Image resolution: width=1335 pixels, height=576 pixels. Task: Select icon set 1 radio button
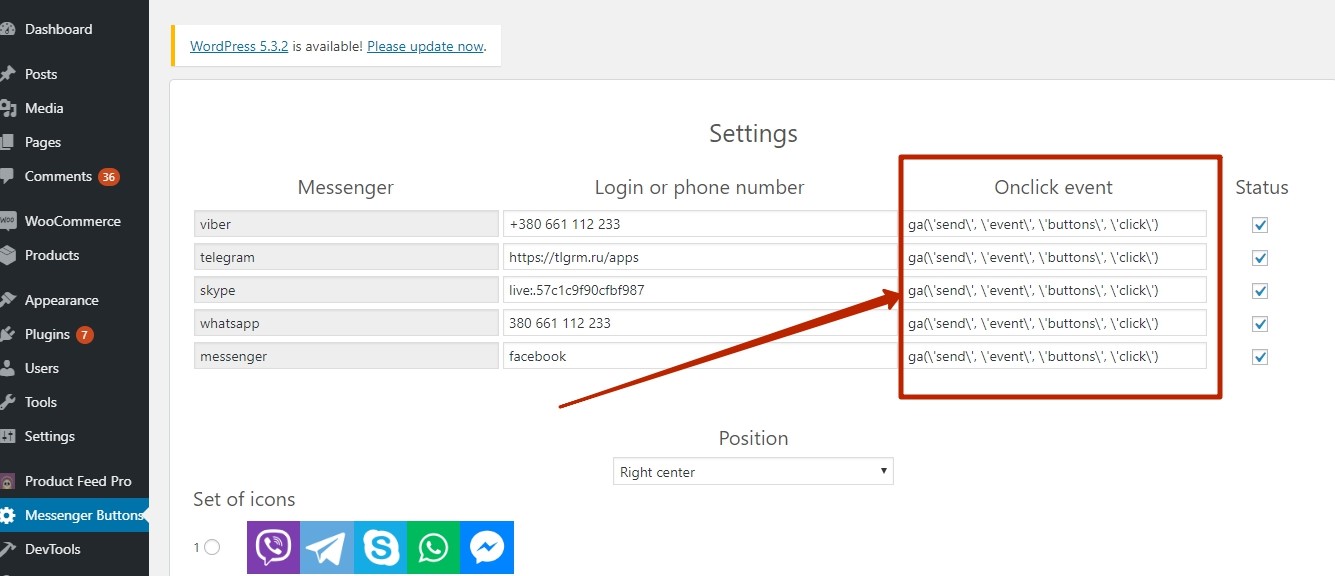[x=211, y=547]
